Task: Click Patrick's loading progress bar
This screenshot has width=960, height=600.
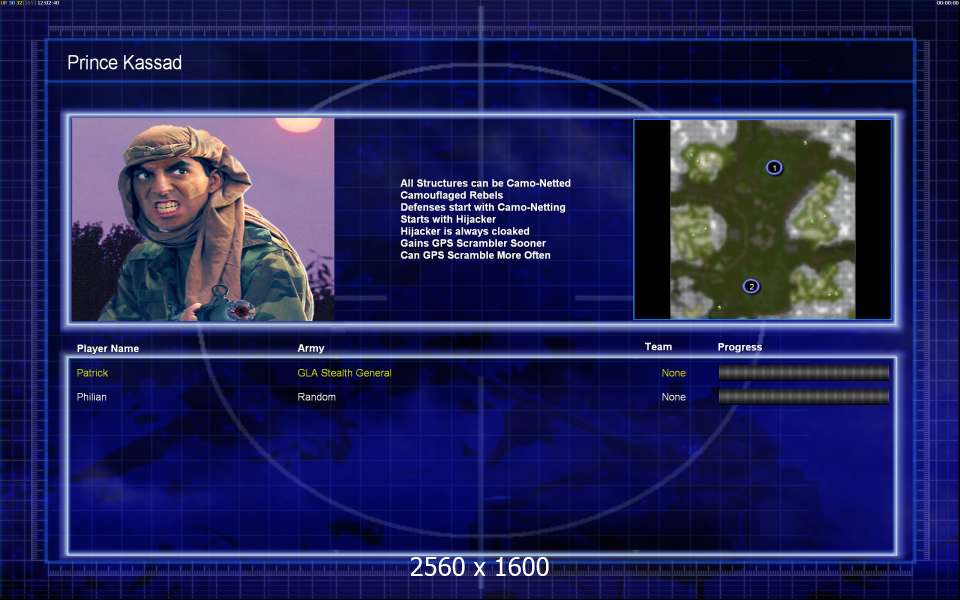Action: (x=803, y=373)
